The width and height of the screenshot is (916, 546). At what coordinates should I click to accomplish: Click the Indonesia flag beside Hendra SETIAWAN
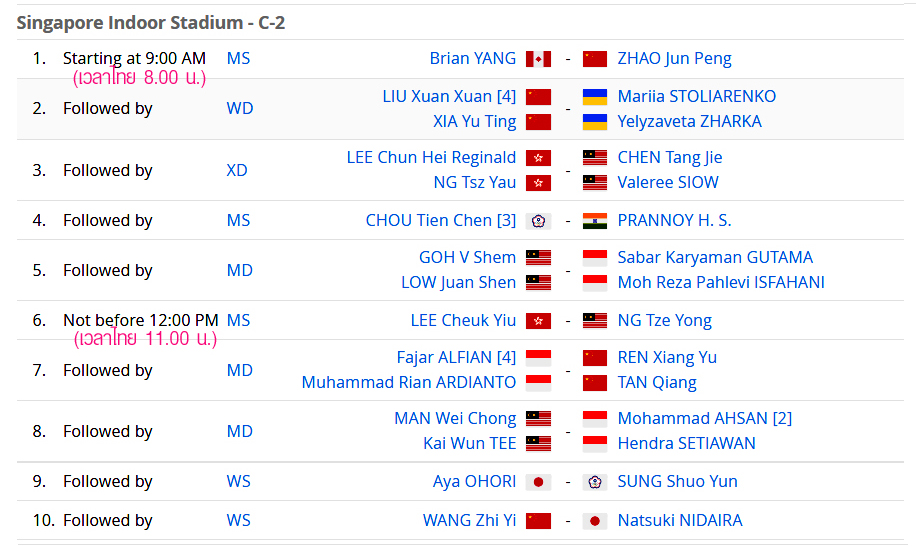pyautogui.click(x=595, y=444)
